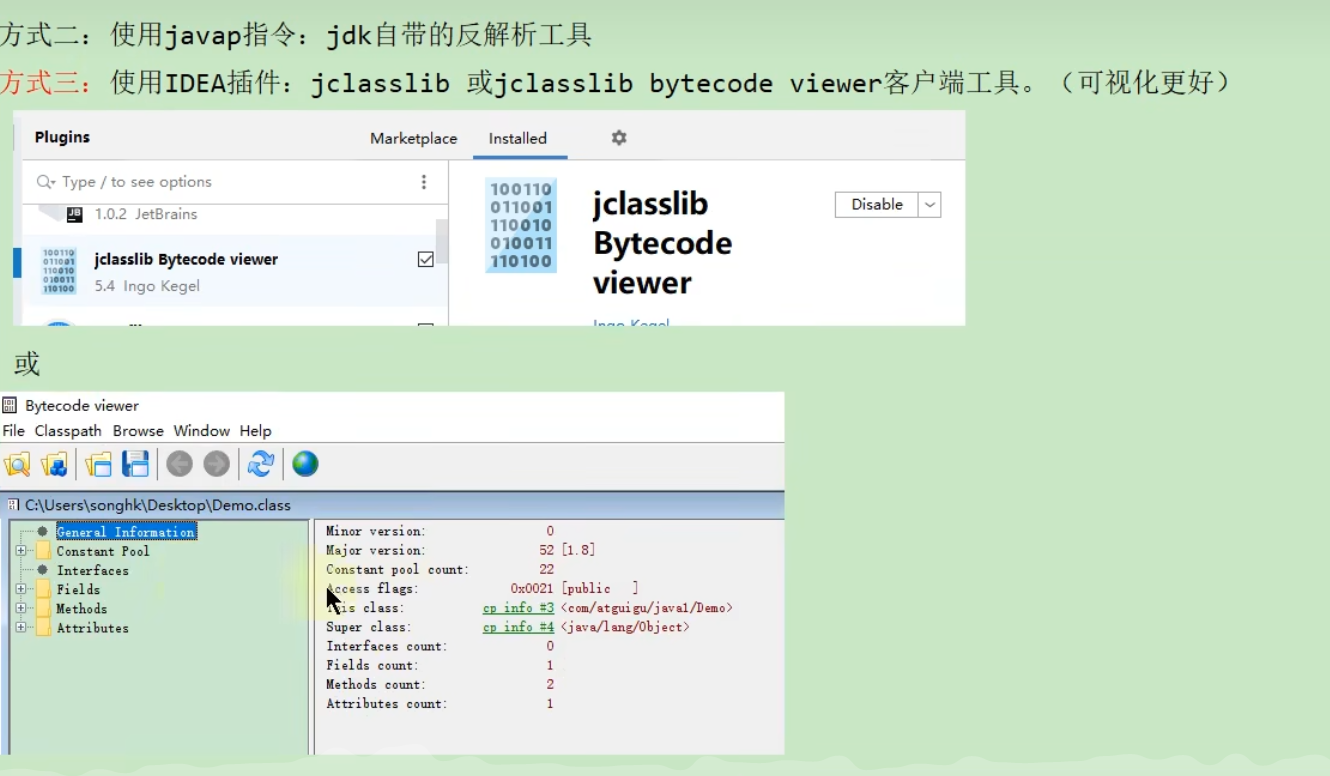Click the open workspace folder toolbar icon
The width and height of the screenshot is (1330, 776).
click(x=98, y=464)
